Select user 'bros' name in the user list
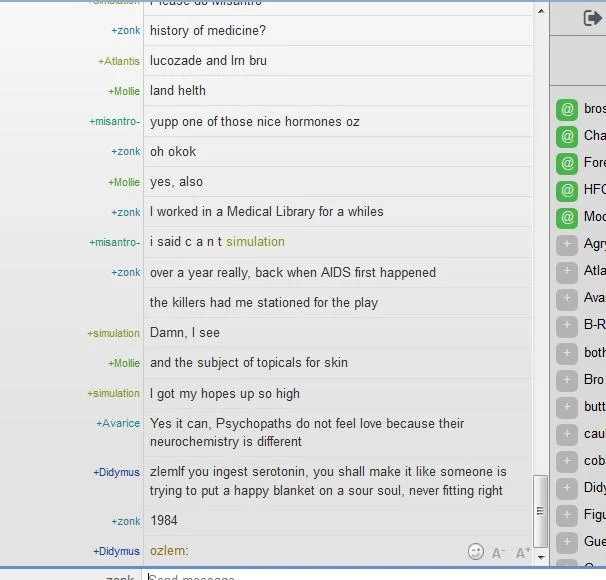 pyautogui.click(x=595, y=109)
